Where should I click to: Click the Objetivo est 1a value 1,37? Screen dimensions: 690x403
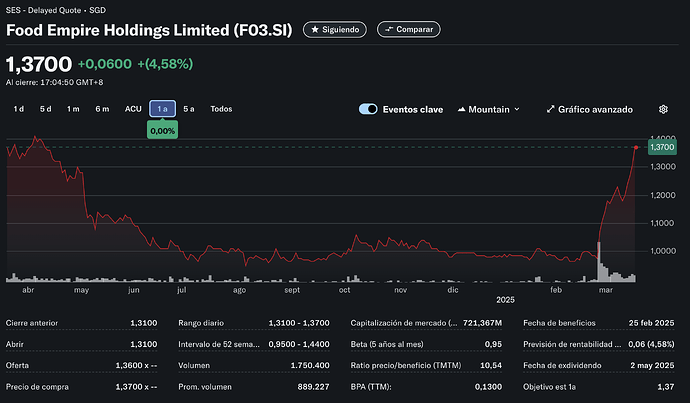666,387
